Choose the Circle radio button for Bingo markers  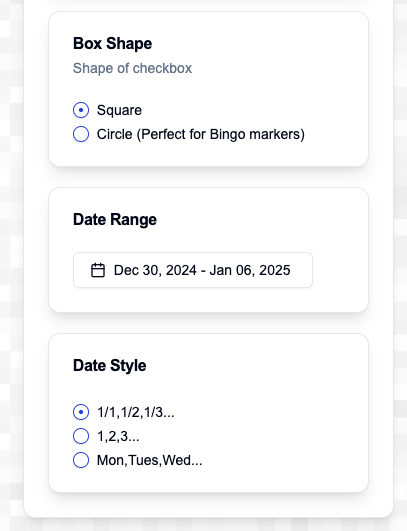(81, 134)
